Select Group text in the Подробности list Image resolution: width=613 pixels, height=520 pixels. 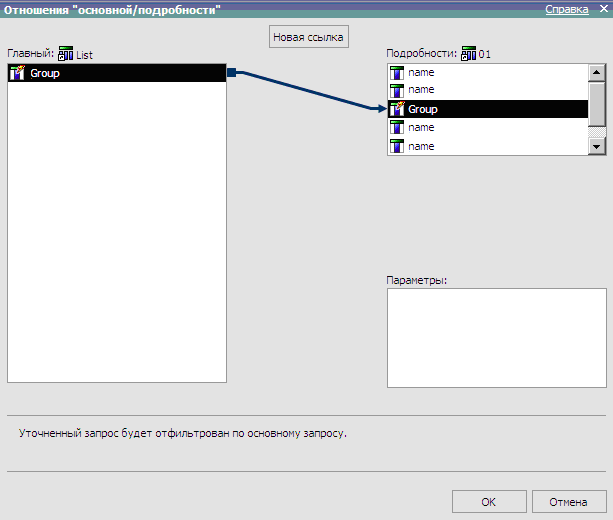(423, 109)
